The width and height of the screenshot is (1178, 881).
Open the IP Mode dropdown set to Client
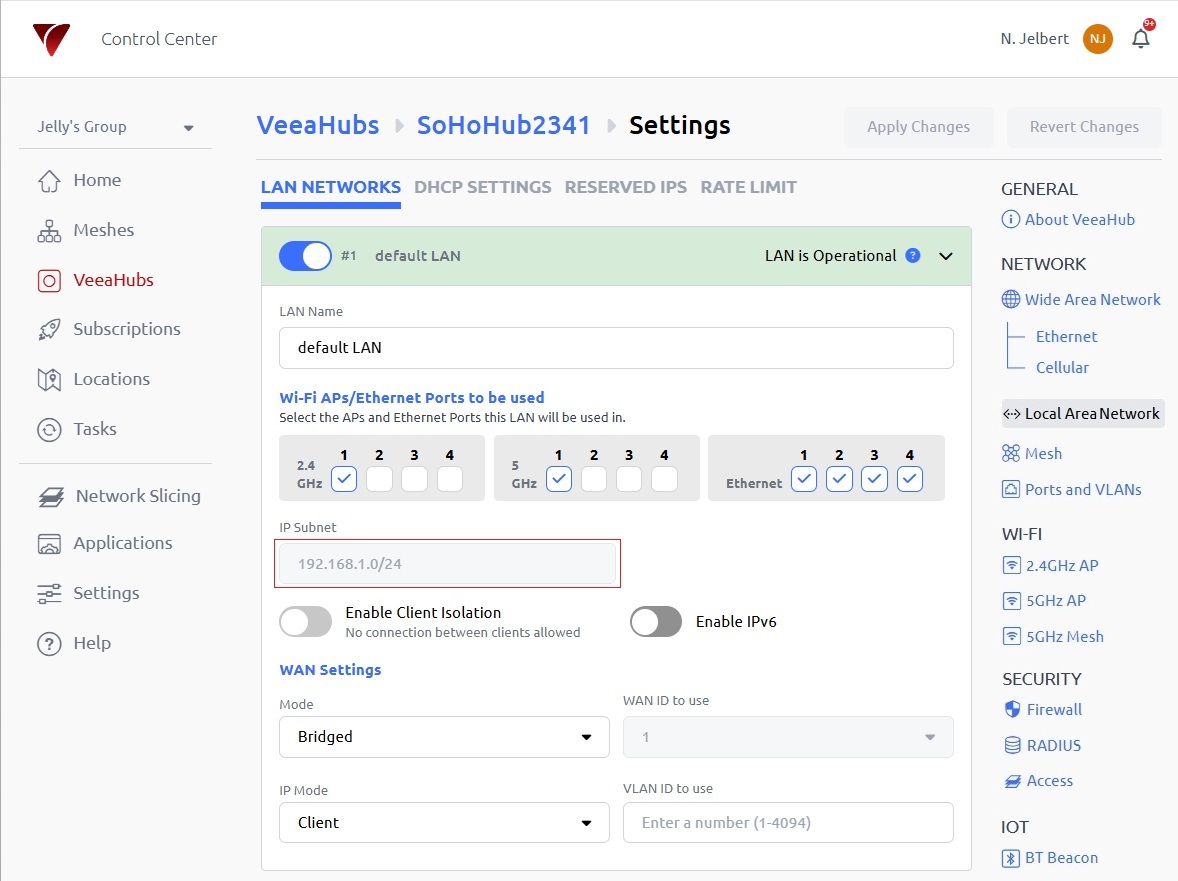[x=444, y=822]
